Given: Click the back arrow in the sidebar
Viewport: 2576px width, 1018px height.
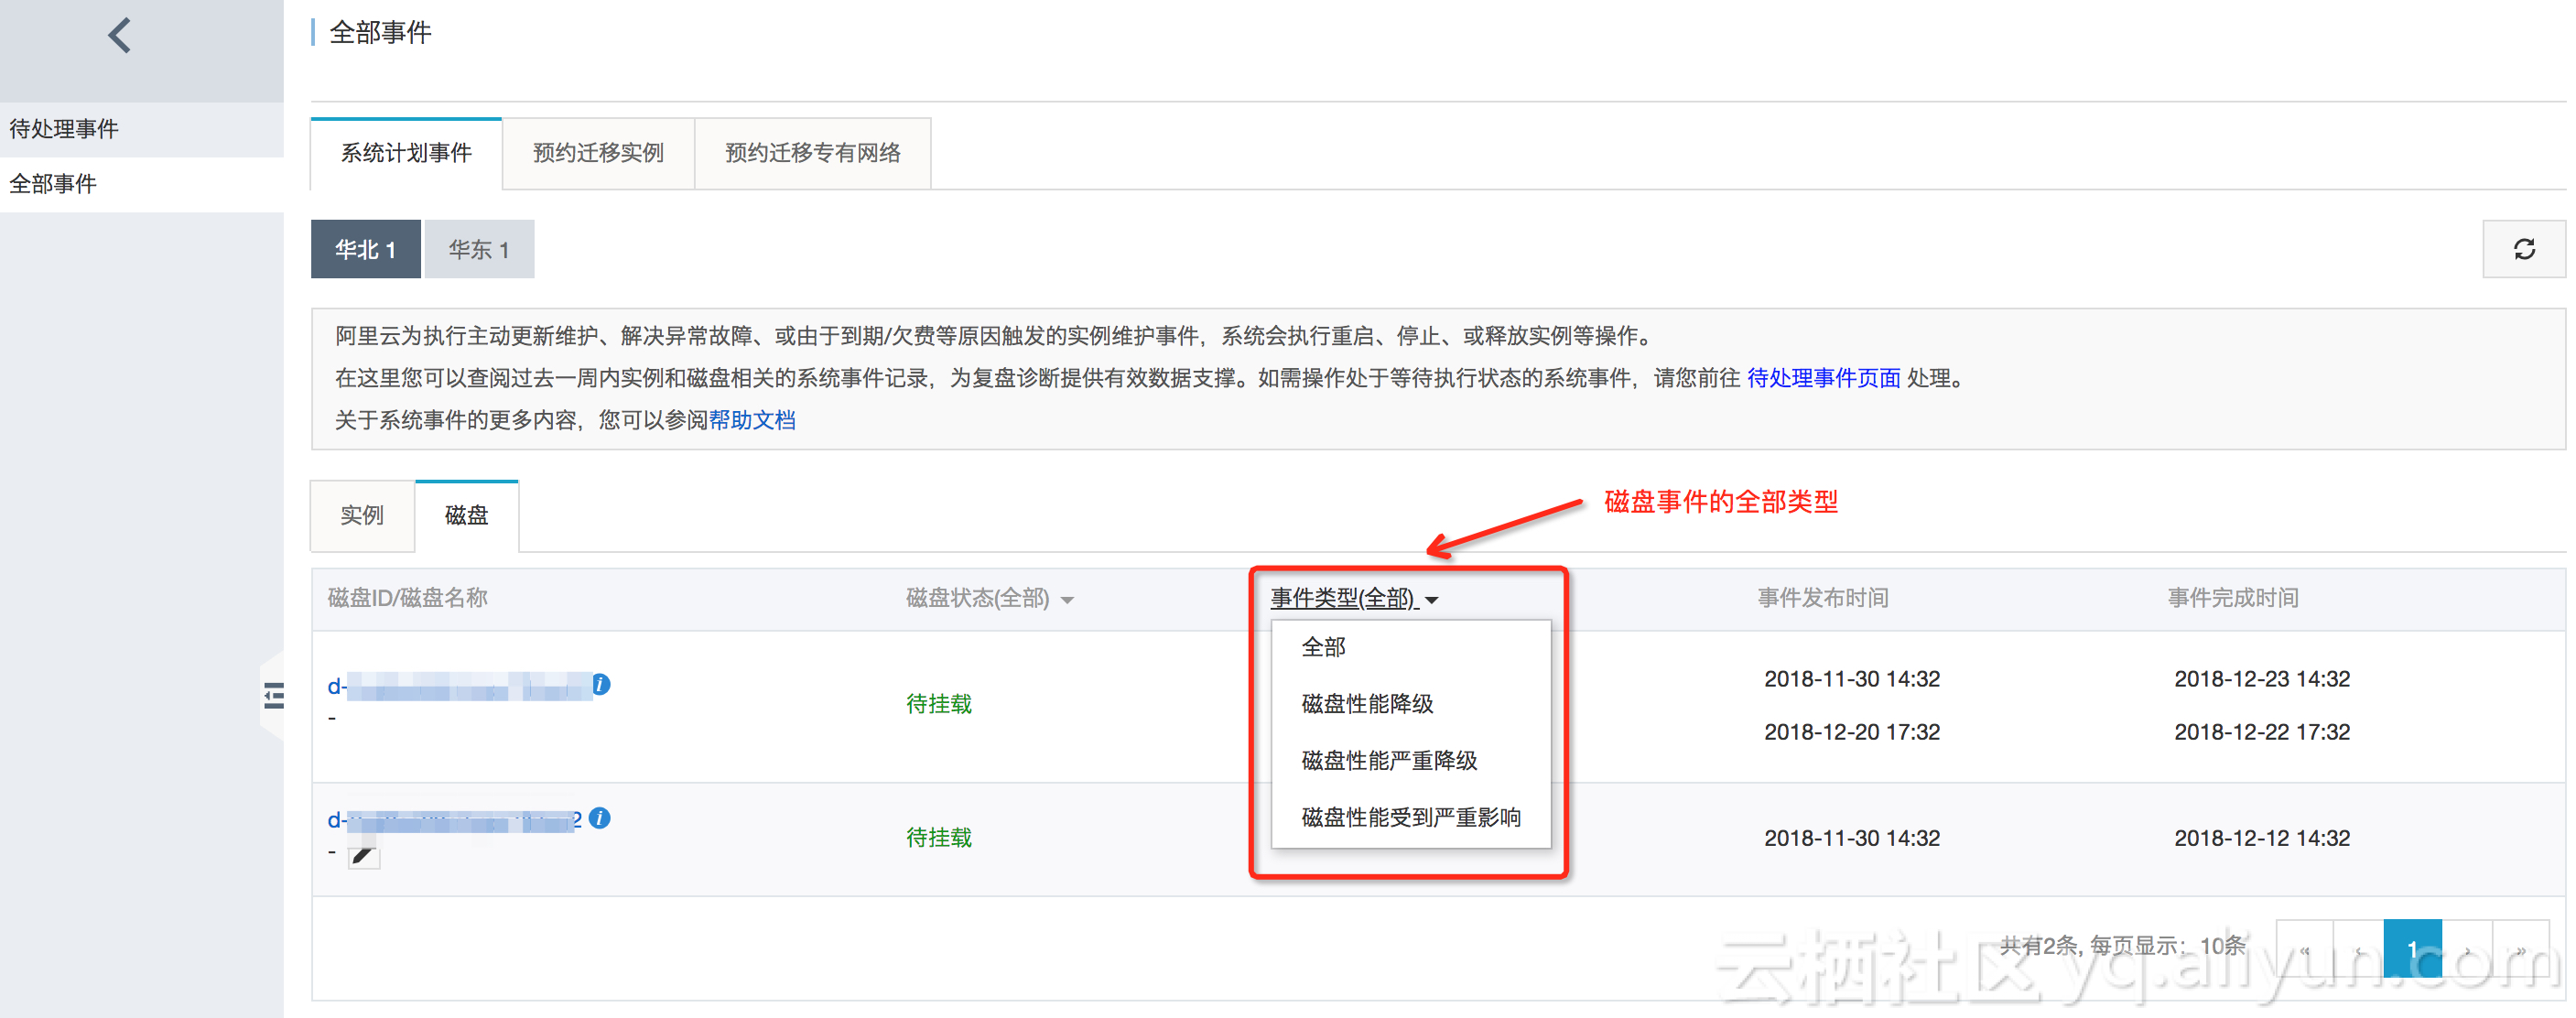Looking at the screenshot, I should tap(120, 36).
